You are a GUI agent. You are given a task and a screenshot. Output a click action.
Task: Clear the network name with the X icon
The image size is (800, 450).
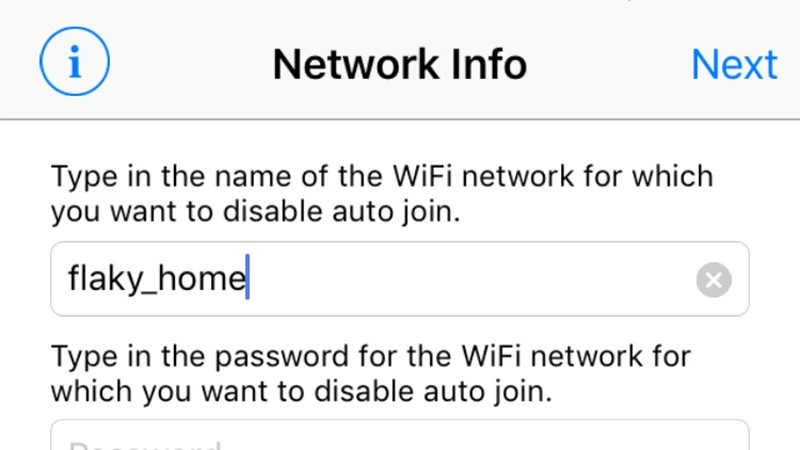click(713, 281)
